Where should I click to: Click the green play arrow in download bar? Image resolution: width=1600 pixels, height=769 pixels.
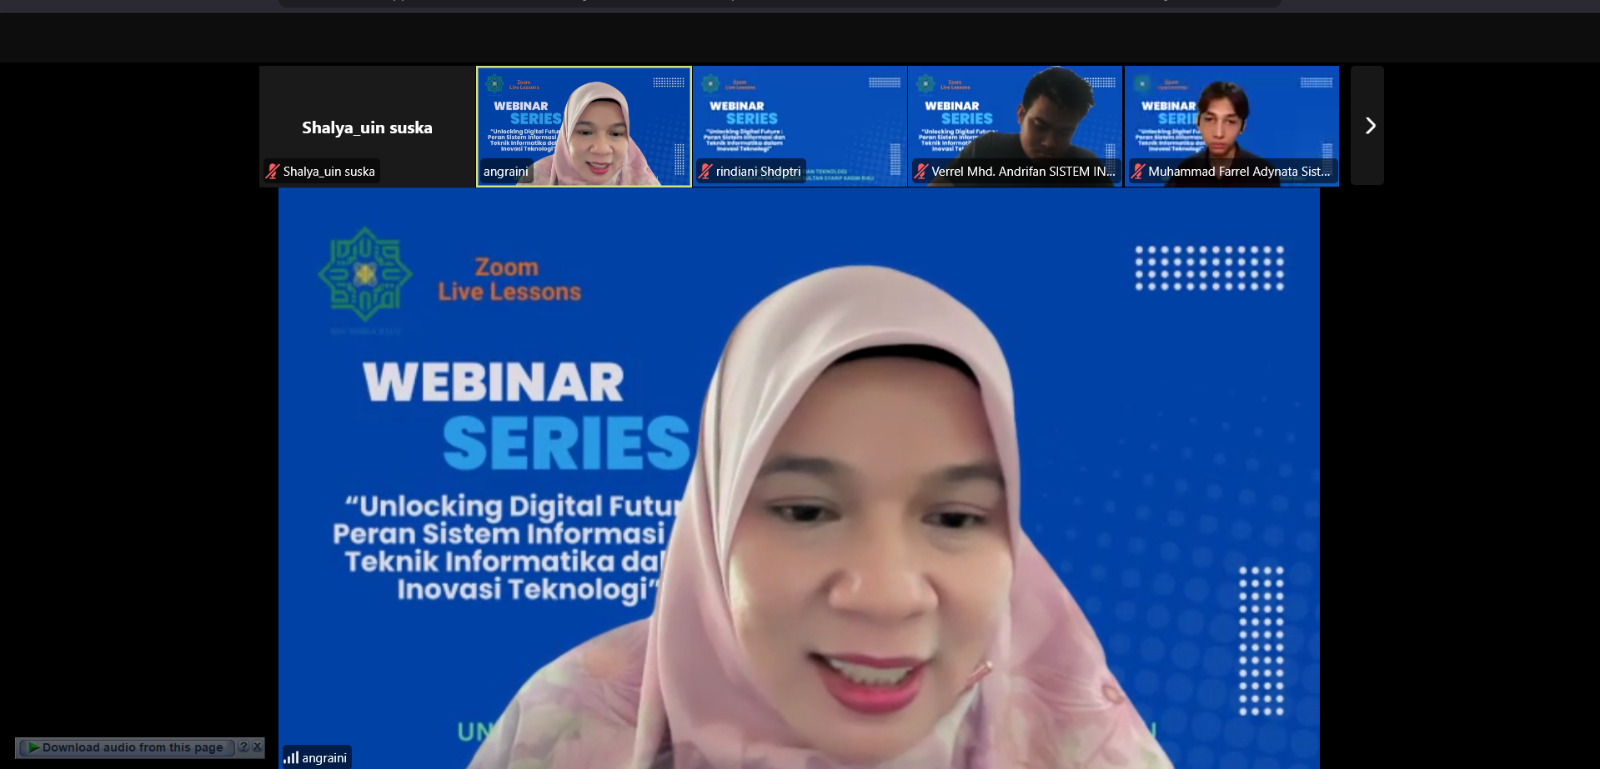tap(34, 747)
